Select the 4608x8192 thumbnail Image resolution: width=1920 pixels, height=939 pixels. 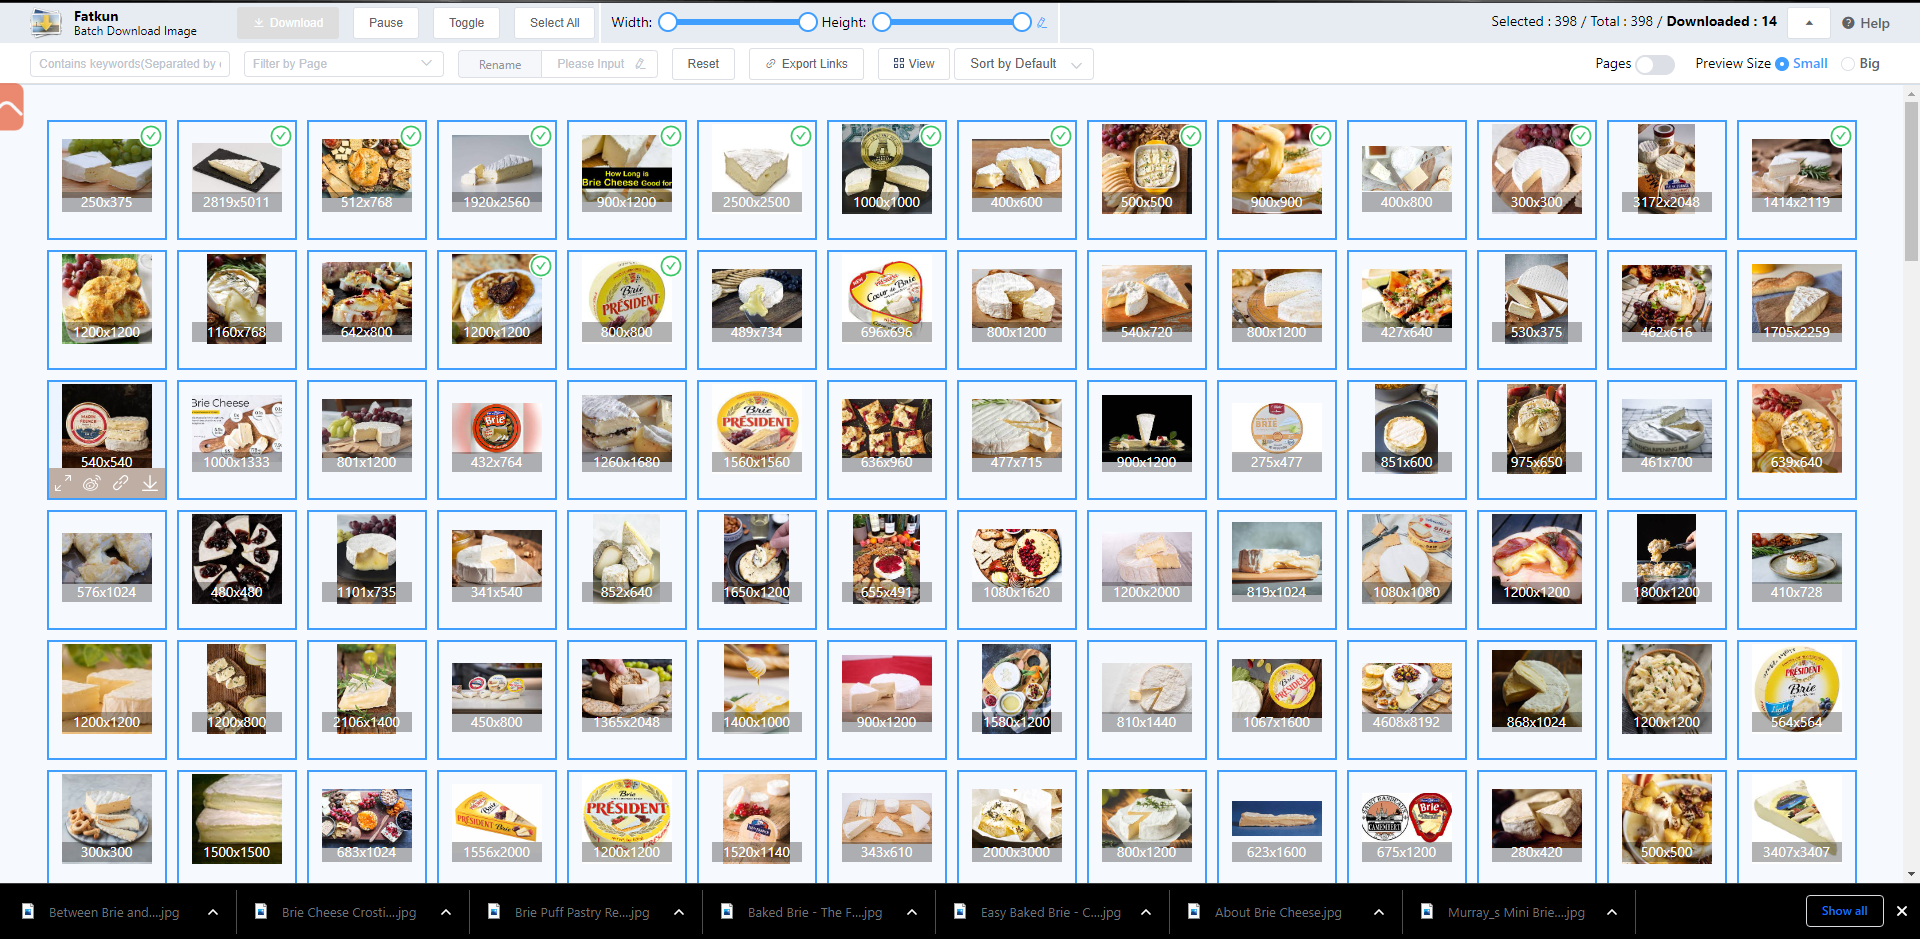[x=1407, y=700]
